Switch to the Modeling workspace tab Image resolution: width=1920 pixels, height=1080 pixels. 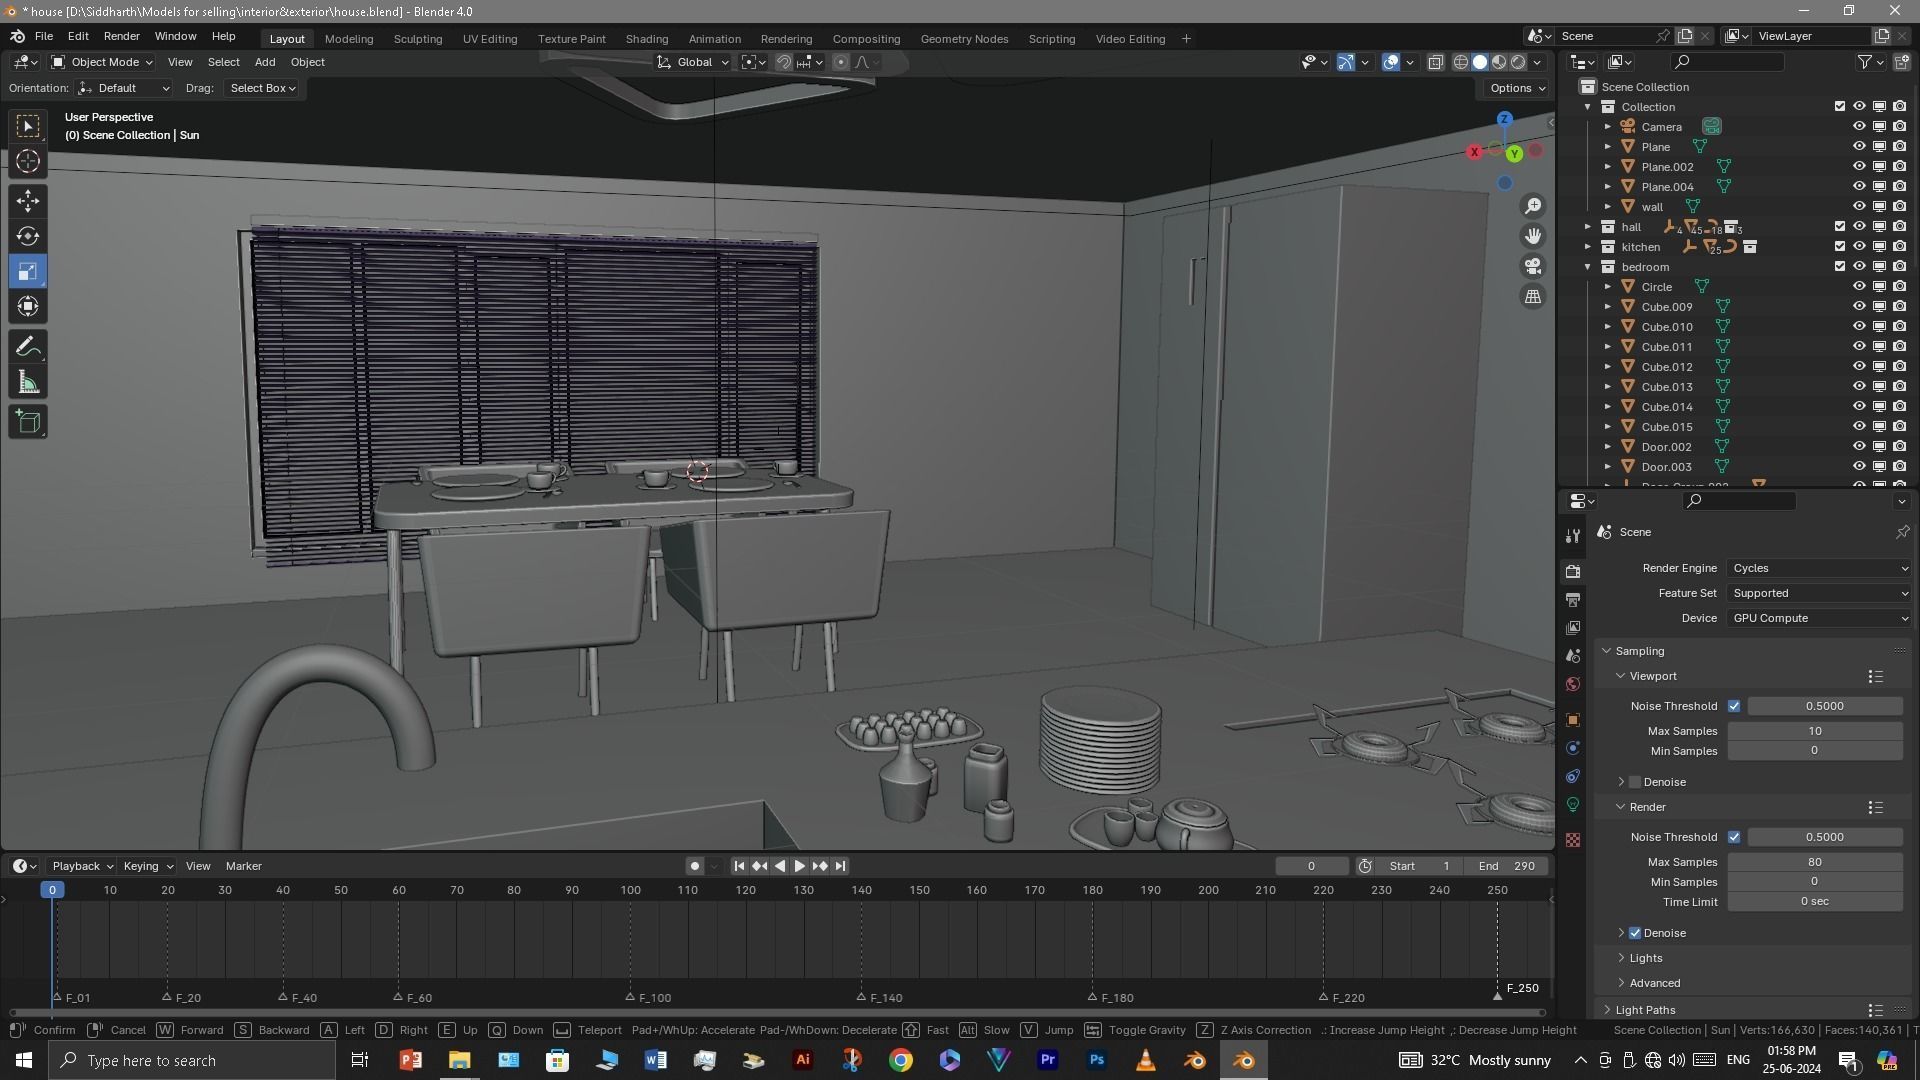[349, 39]
